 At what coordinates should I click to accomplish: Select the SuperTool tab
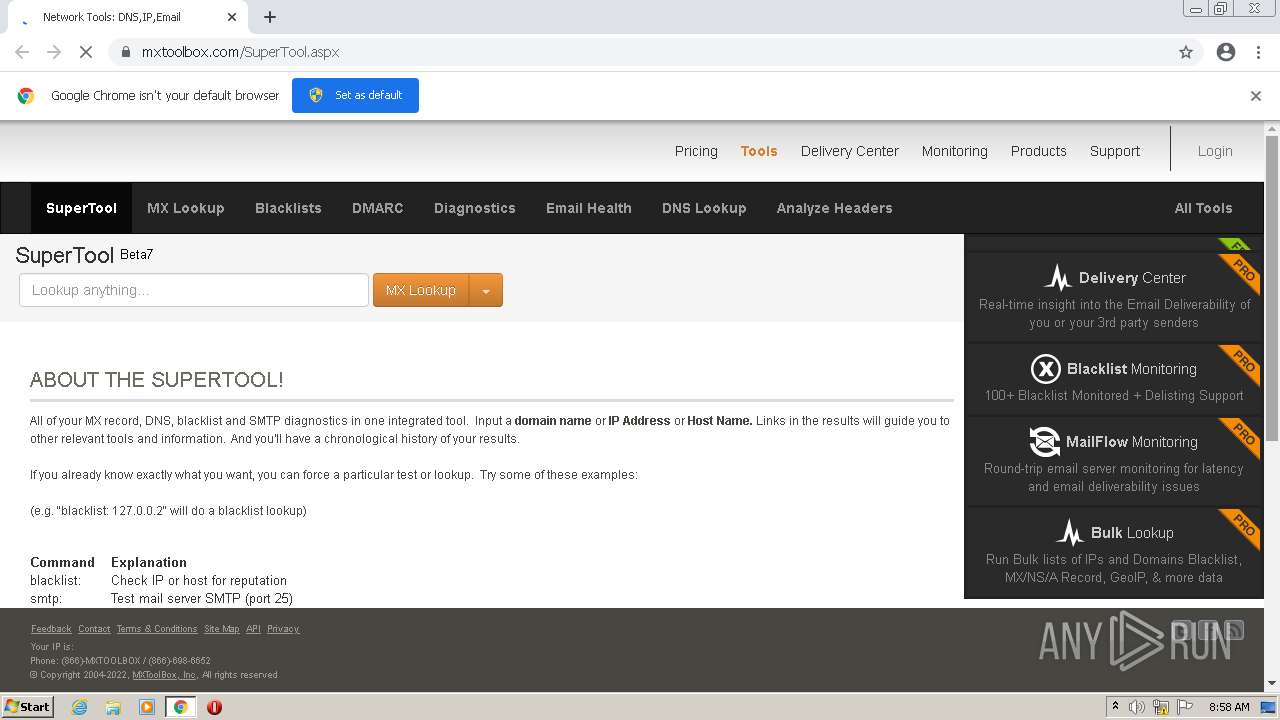click(x=81, y=208)
